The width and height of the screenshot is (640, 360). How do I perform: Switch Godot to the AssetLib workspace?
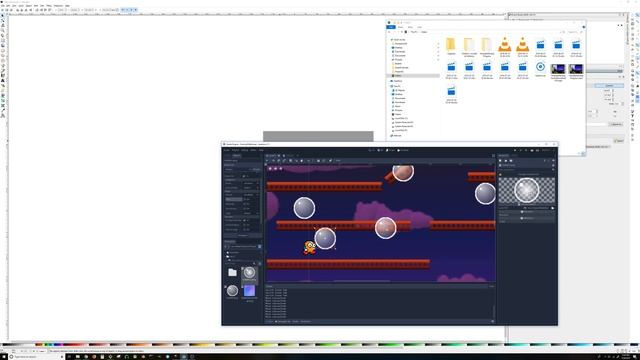[x=403, y=150]
